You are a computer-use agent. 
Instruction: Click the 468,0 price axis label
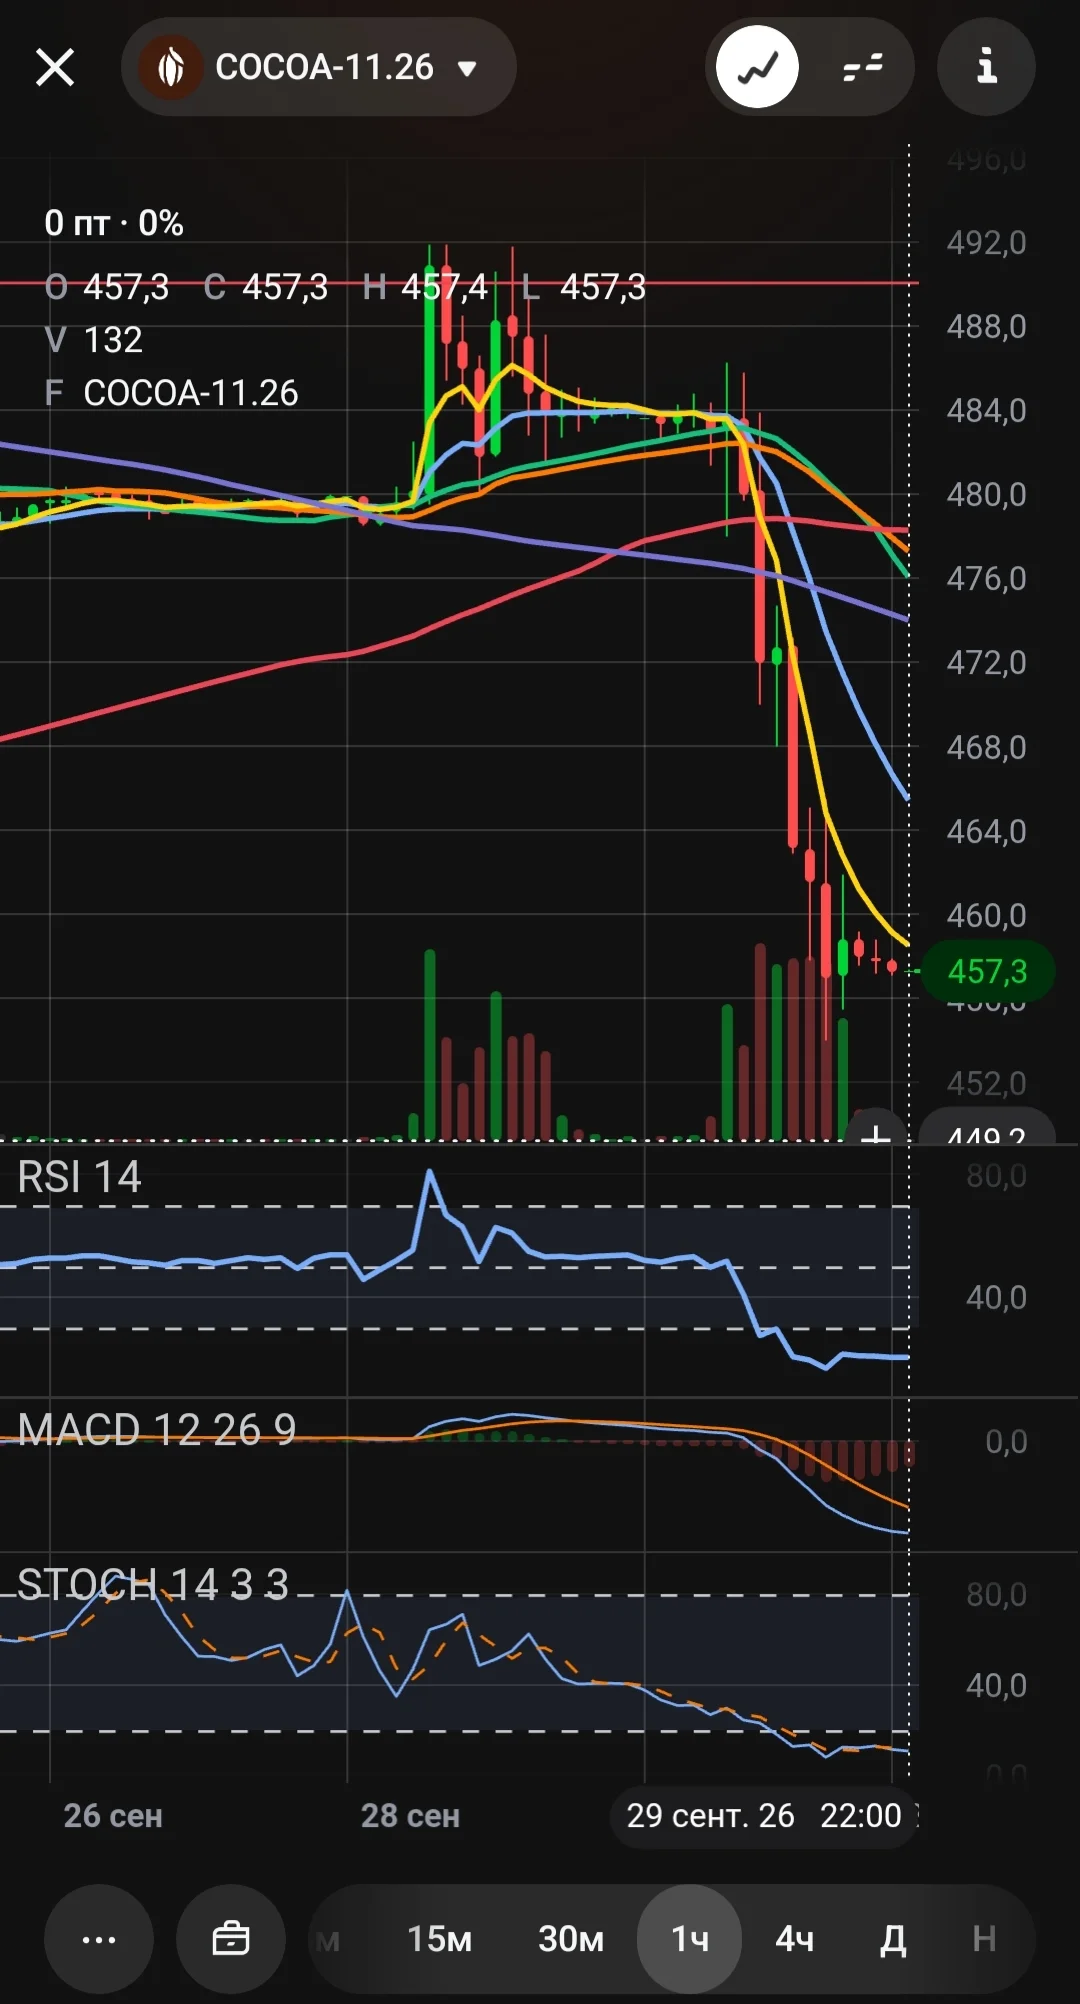tap(986, 747)
